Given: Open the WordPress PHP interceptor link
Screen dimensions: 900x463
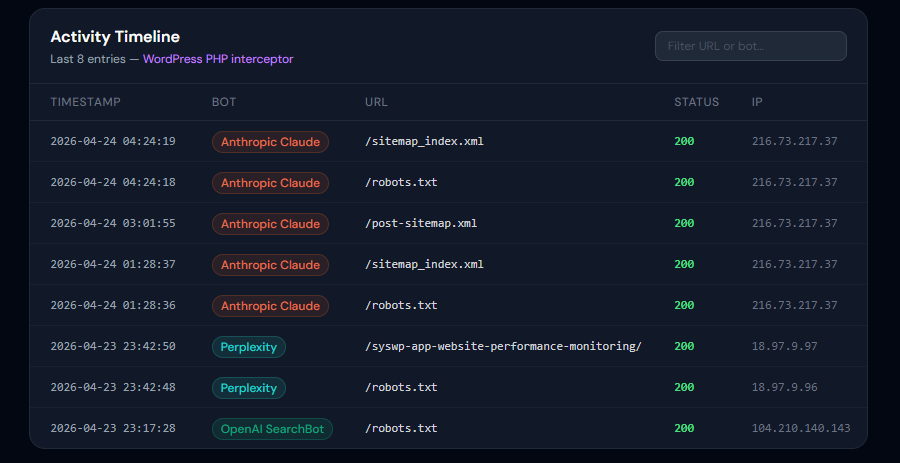Looking at the screenshot, I should [218, 59].
